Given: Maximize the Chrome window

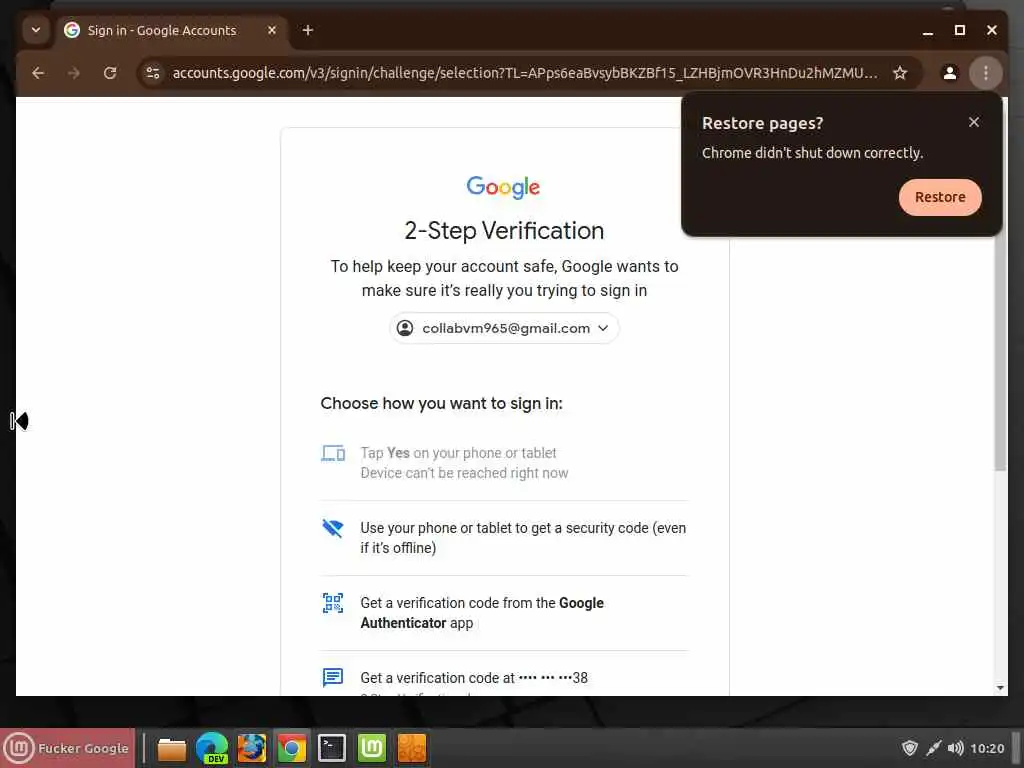Looking at the screenshot, I should [959, 30].
